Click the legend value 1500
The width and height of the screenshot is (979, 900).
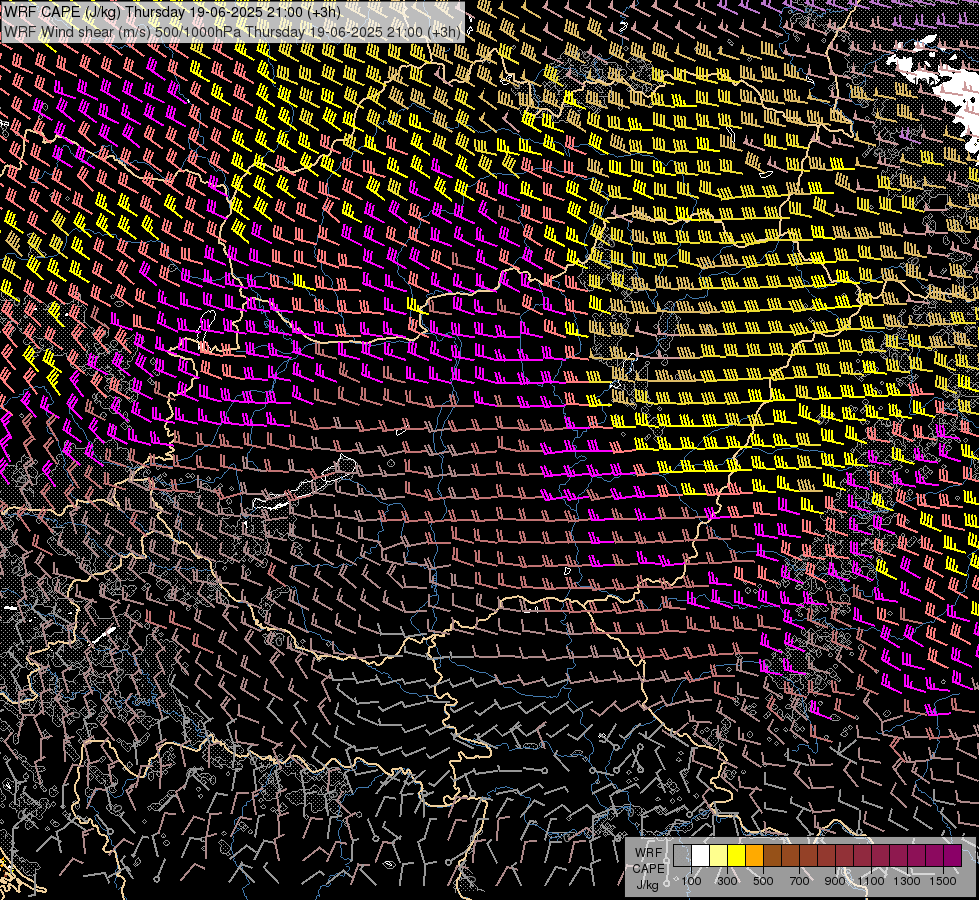[943, 881]
